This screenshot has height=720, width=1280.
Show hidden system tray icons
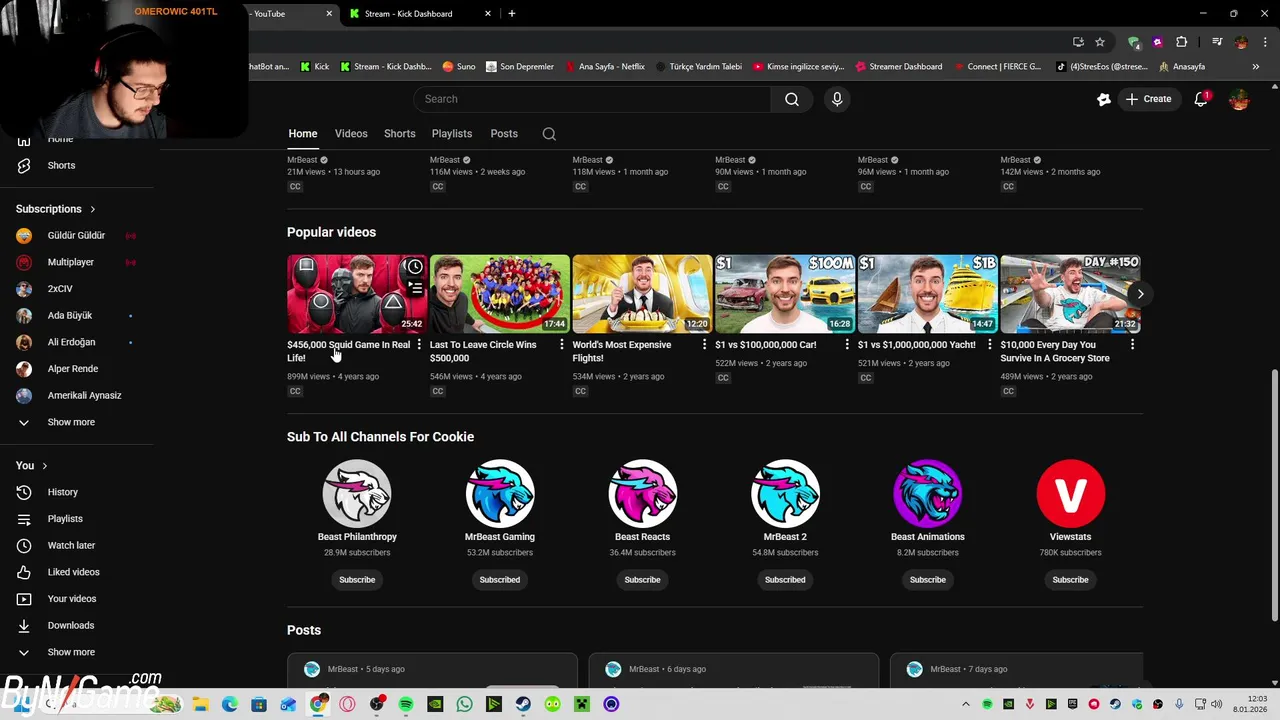965,704
